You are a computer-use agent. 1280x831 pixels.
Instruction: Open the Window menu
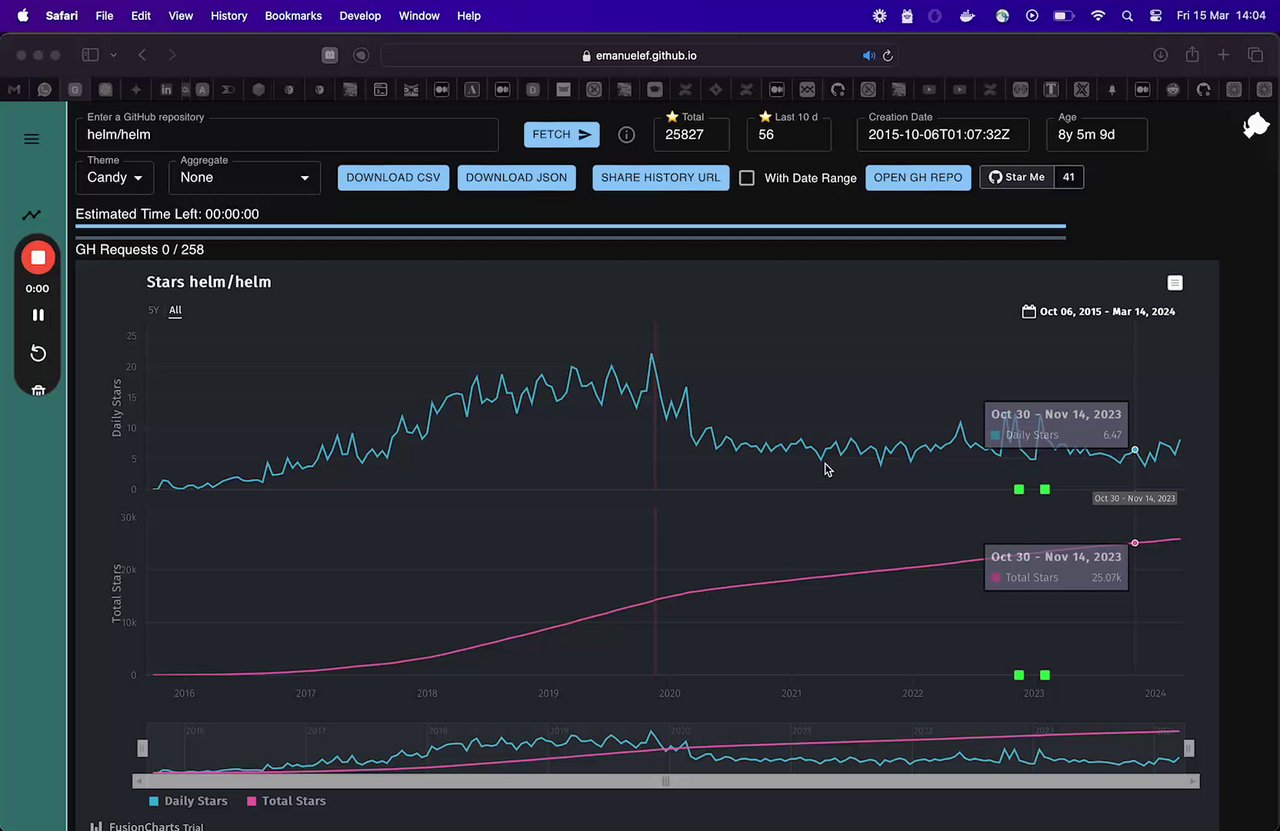click(x=419, y=16)
